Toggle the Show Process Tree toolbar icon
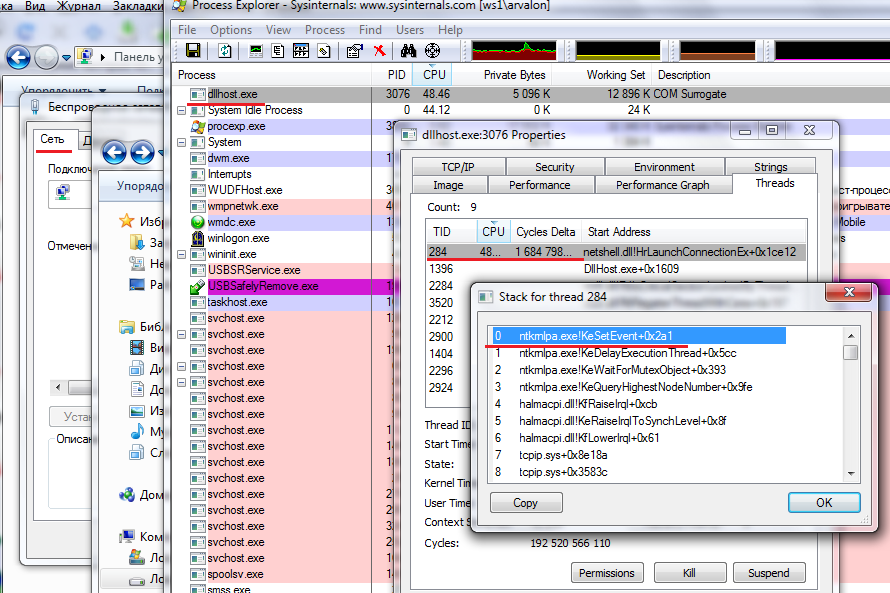Viewport: 890px width, 593px height. tap(278, 51)
